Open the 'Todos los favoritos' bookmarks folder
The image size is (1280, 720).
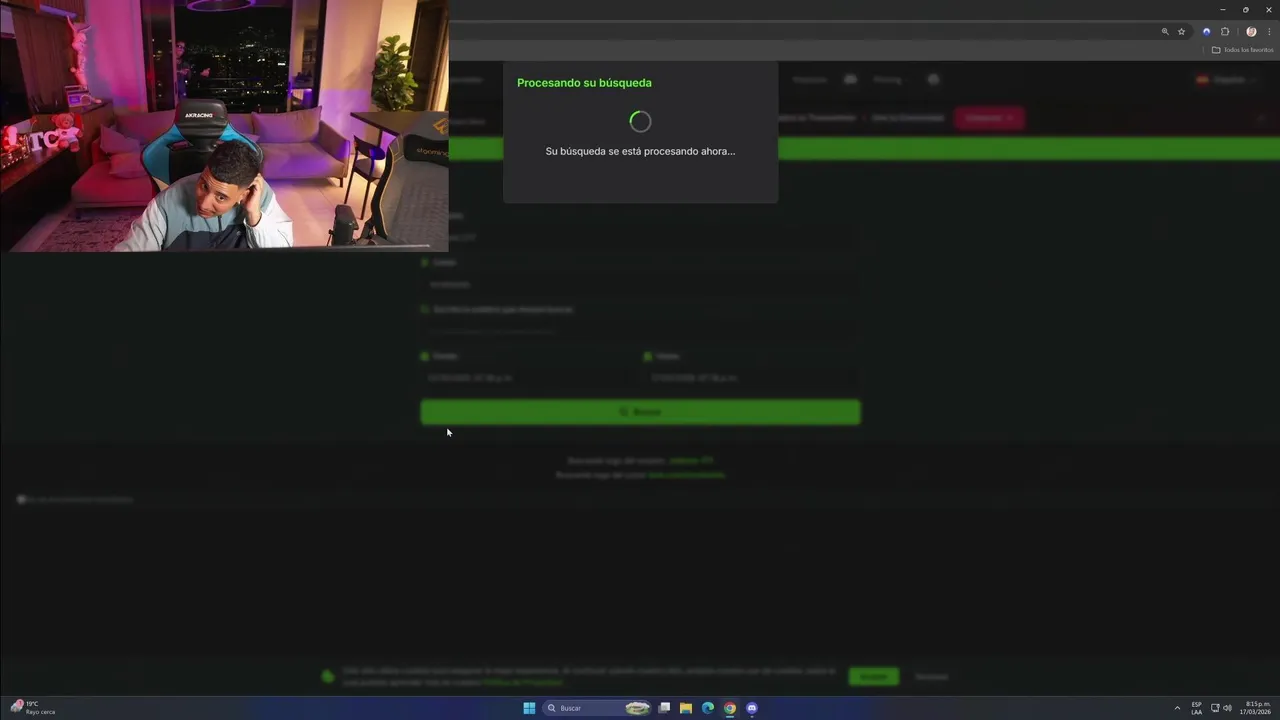point(1243,50)
